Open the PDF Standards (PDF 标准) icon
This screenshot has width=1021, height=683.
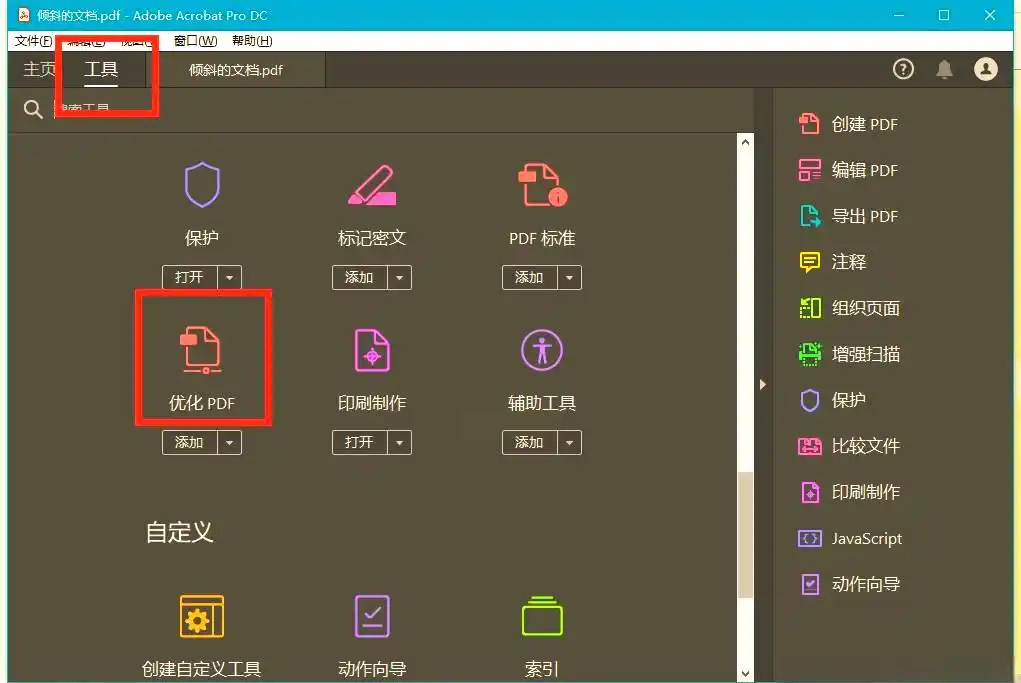(542, 185)
